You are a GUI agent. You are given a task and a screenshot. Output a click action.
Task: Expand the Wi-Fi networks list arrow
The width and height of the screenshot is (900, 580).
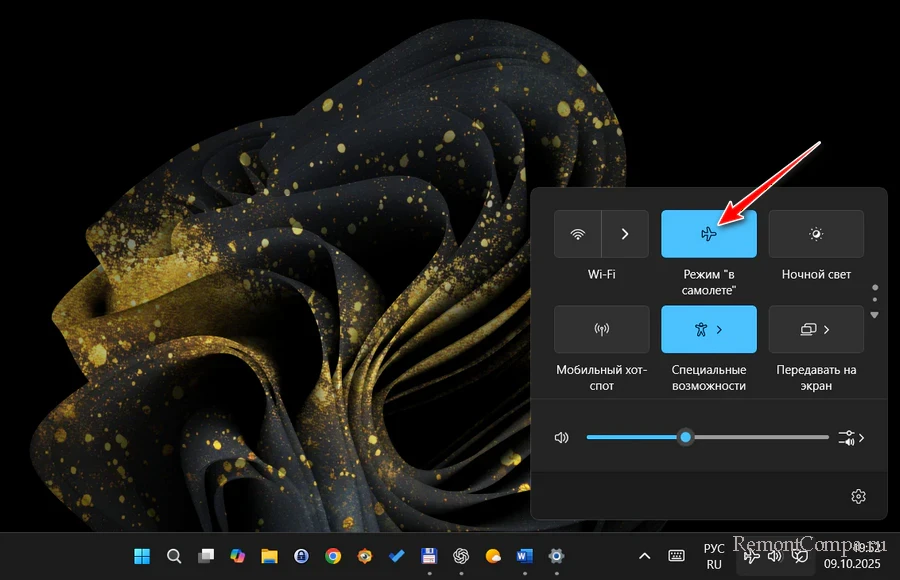[625, 234]
